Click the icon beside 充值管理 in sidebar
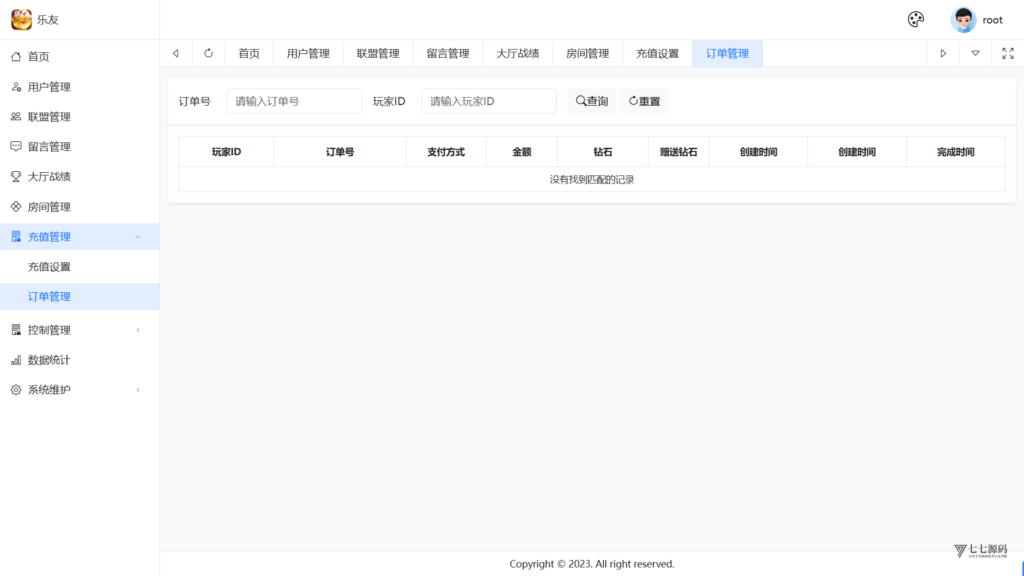Screen dimensions: 1024x576 coord(16,236)
